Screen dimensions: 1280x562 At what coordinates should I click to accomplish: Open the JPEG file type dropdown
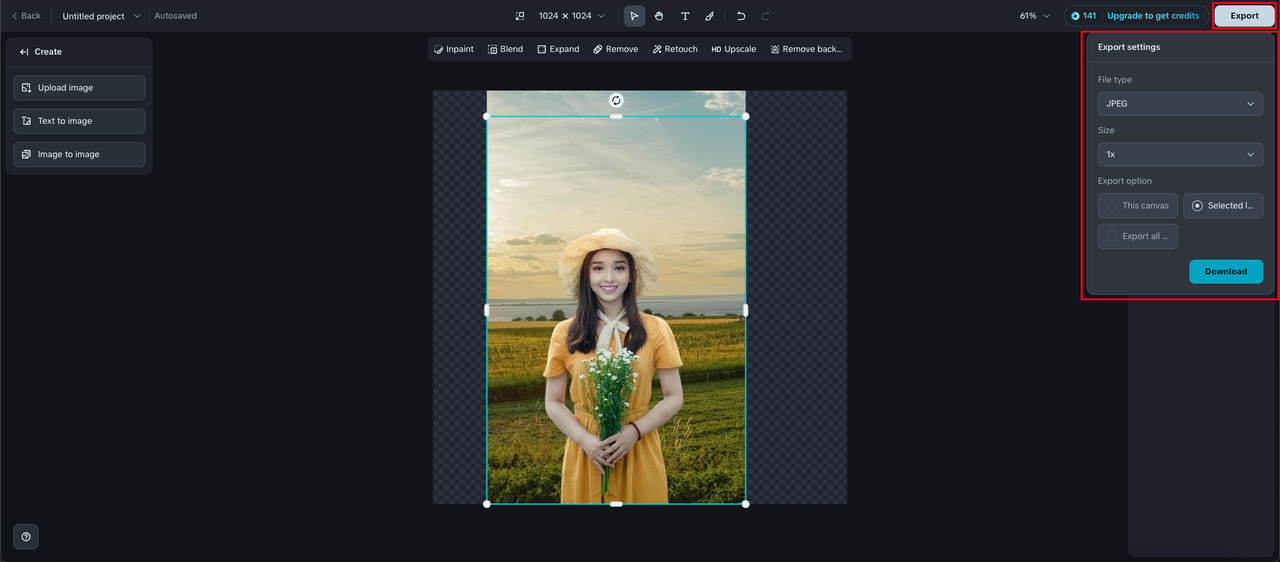pyautogui.click(x=1180, y=104)
